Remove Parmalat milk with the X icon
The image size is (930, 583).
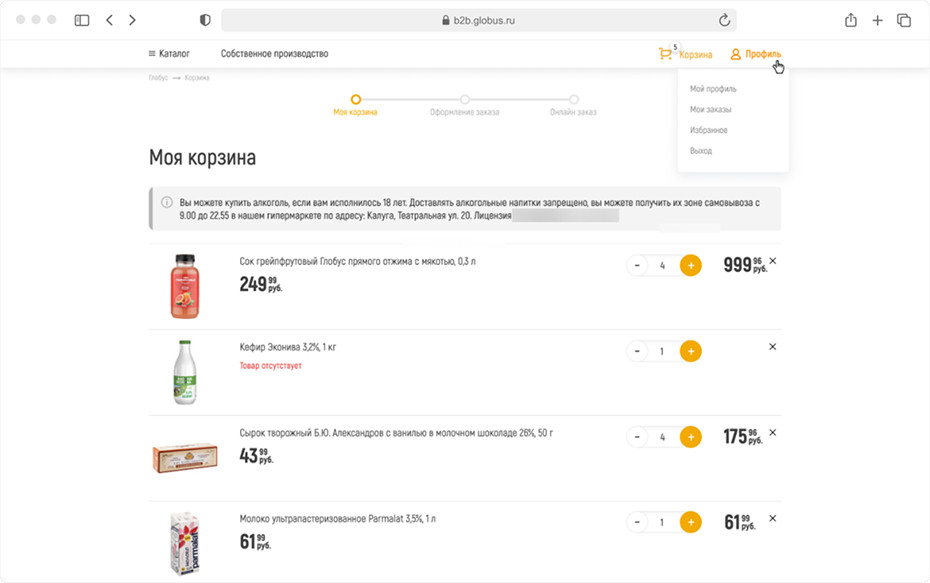click(x=772, y=519)
